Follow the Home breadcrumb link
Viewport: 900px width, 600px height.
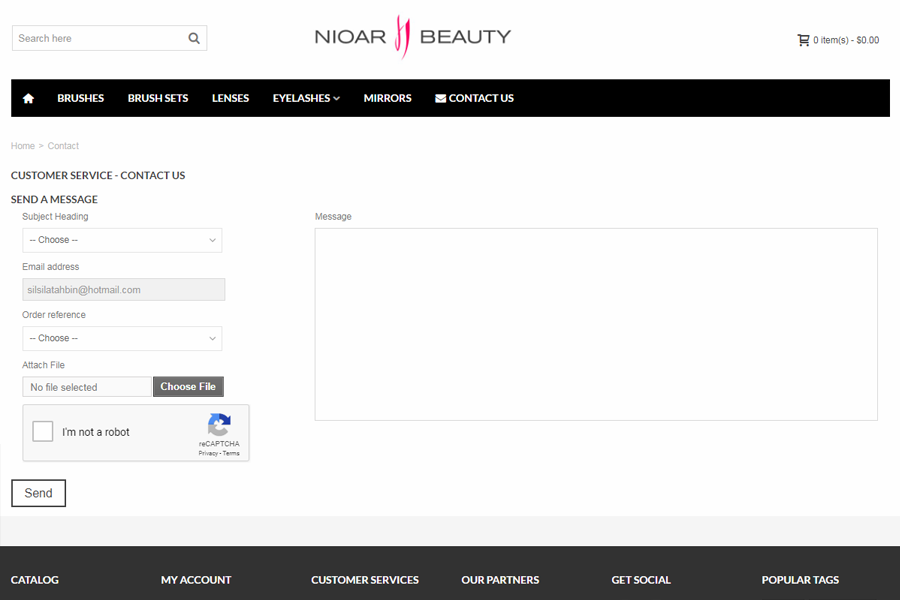point(23,146)
